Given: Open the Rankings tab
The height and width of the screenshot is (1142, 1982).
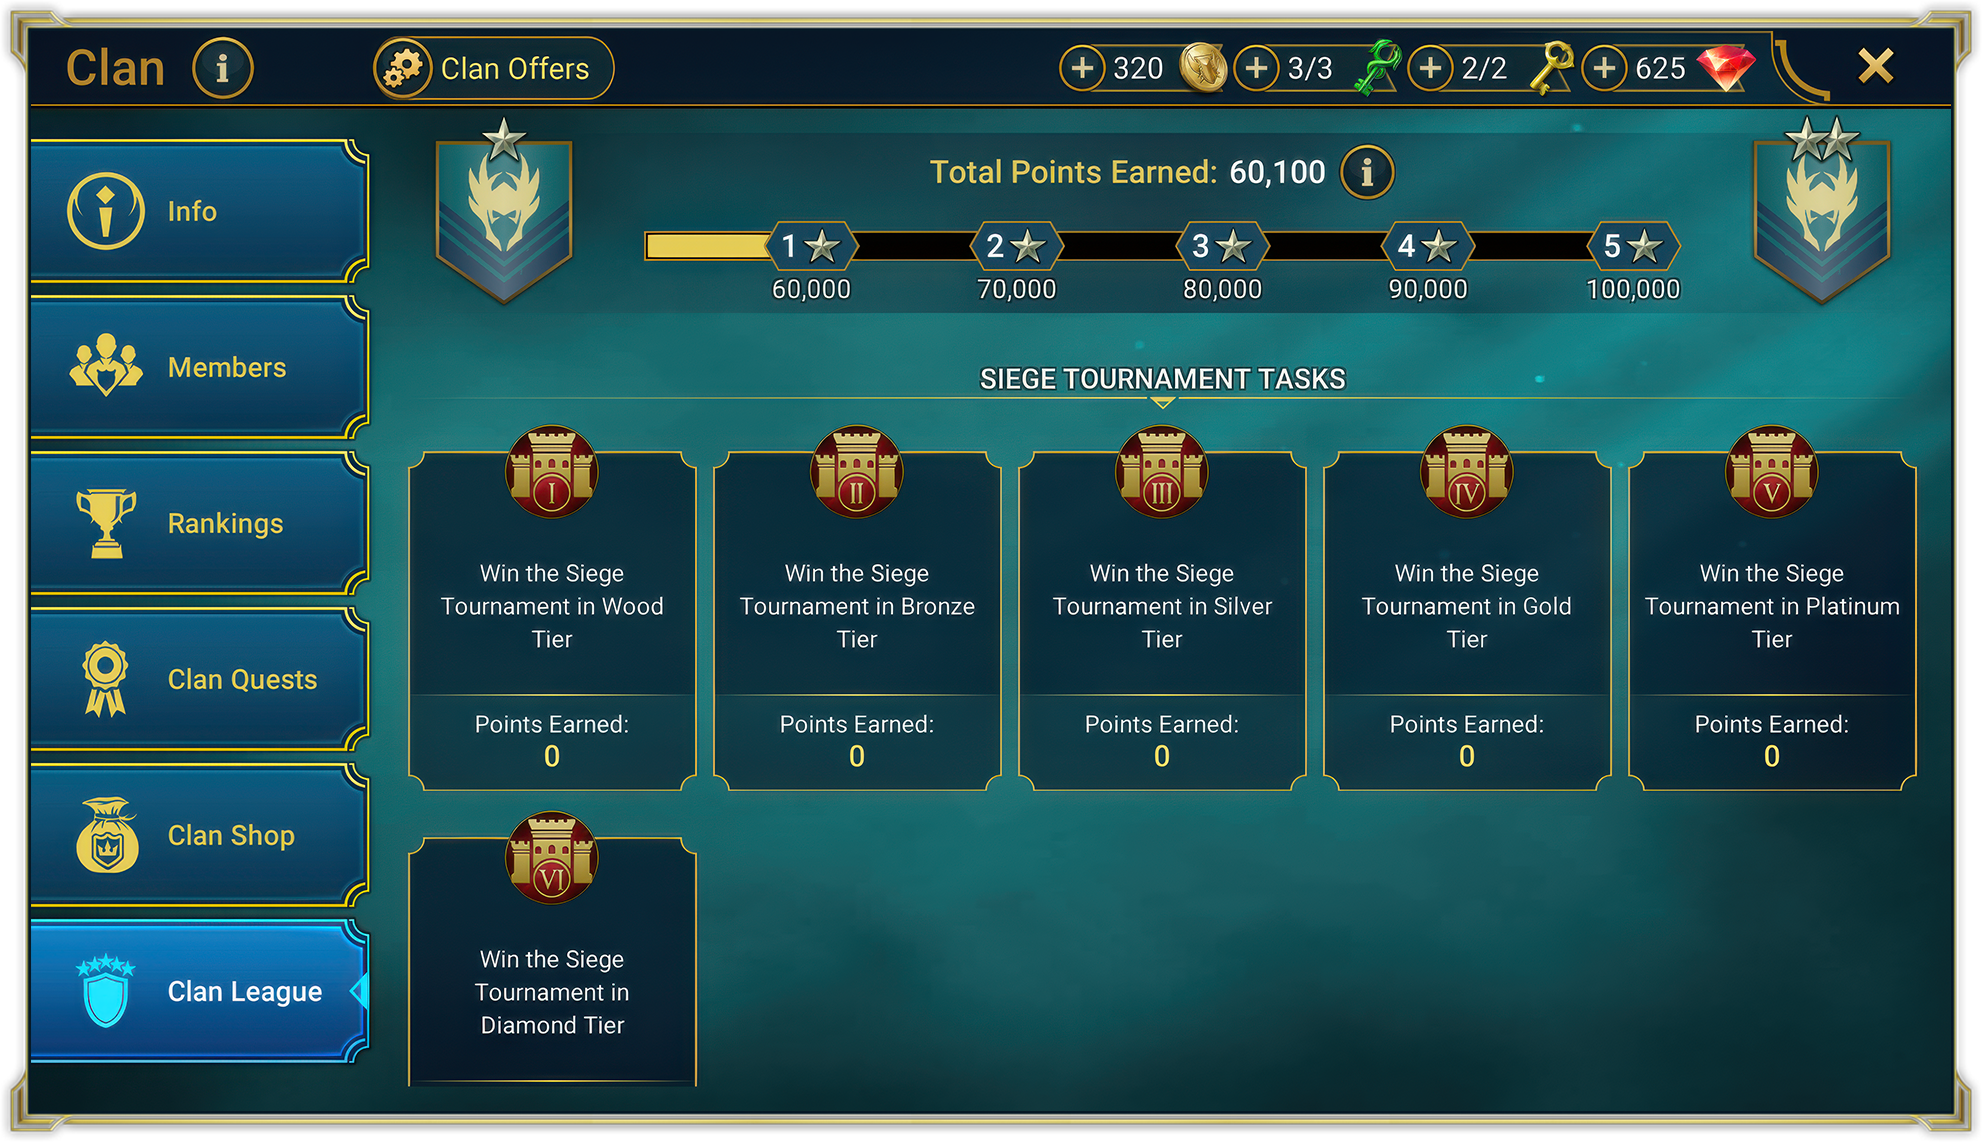Looking at the screenshot, I should (199, 523).
